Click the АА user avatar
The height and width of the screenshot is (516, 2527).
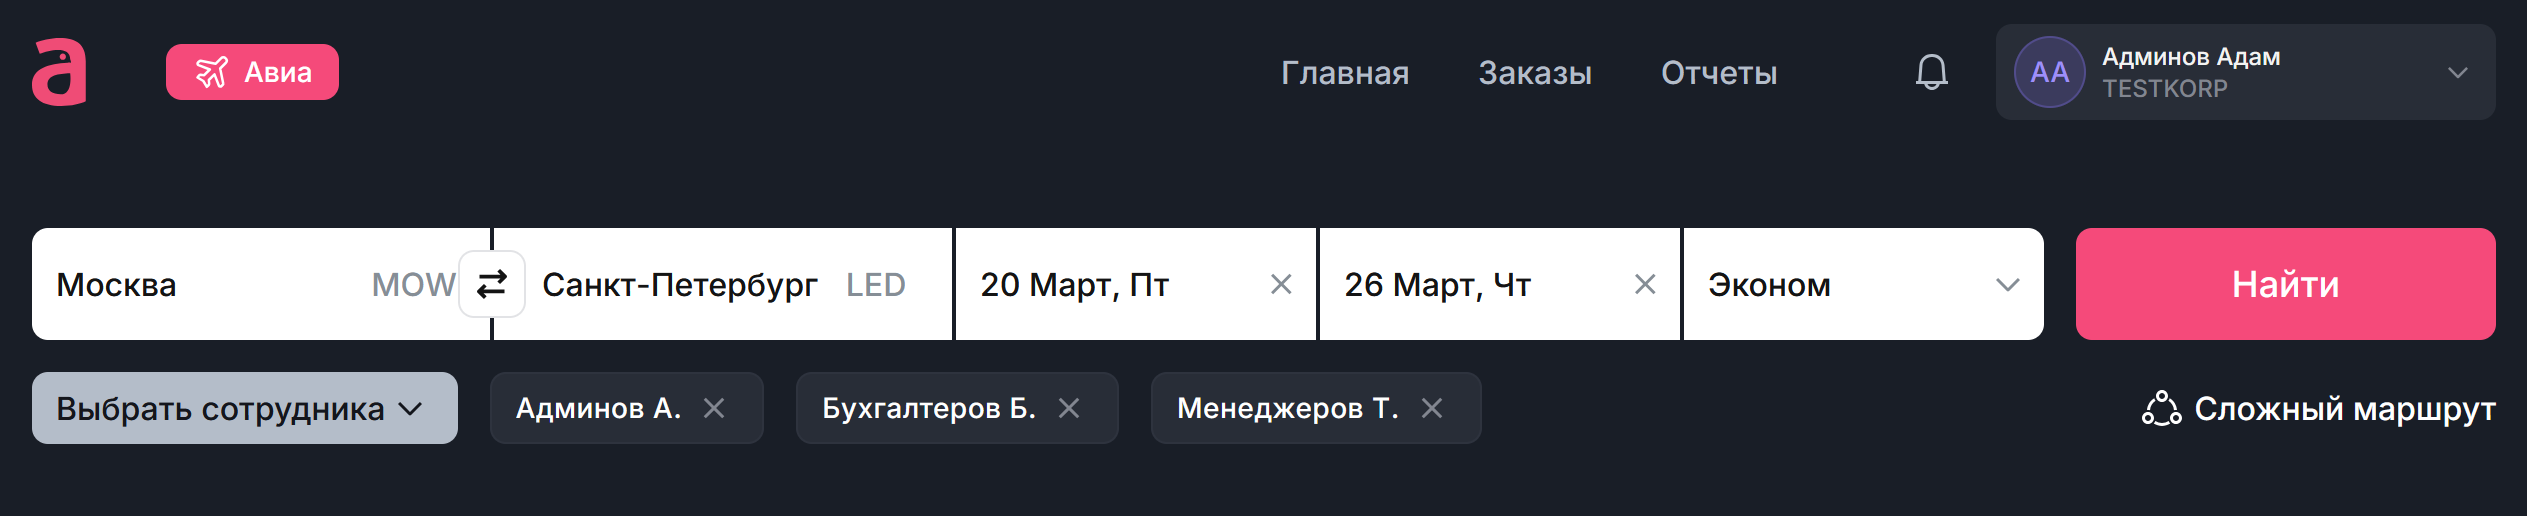point(2049,72)
